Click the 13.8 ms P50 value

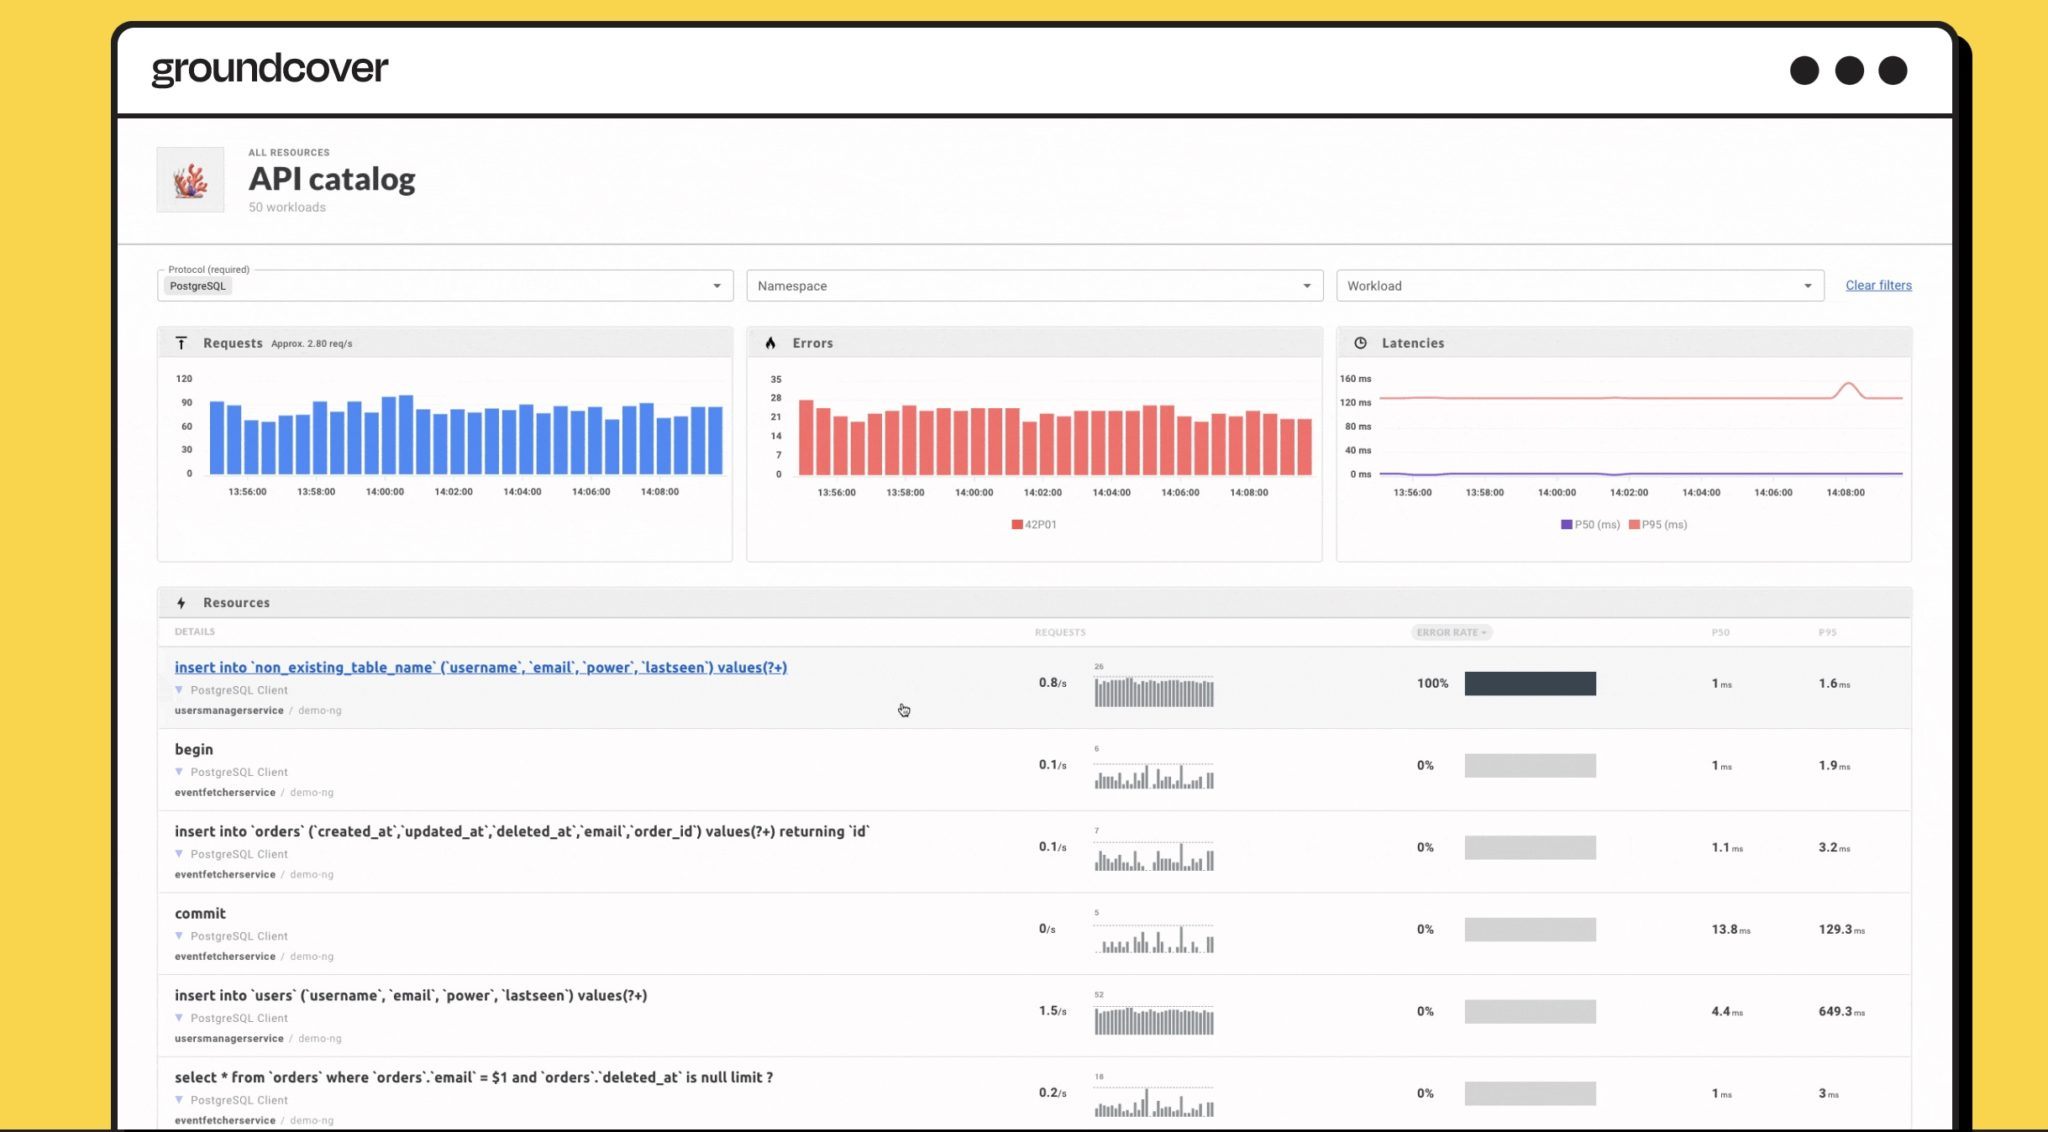[x=1731, y=929]
